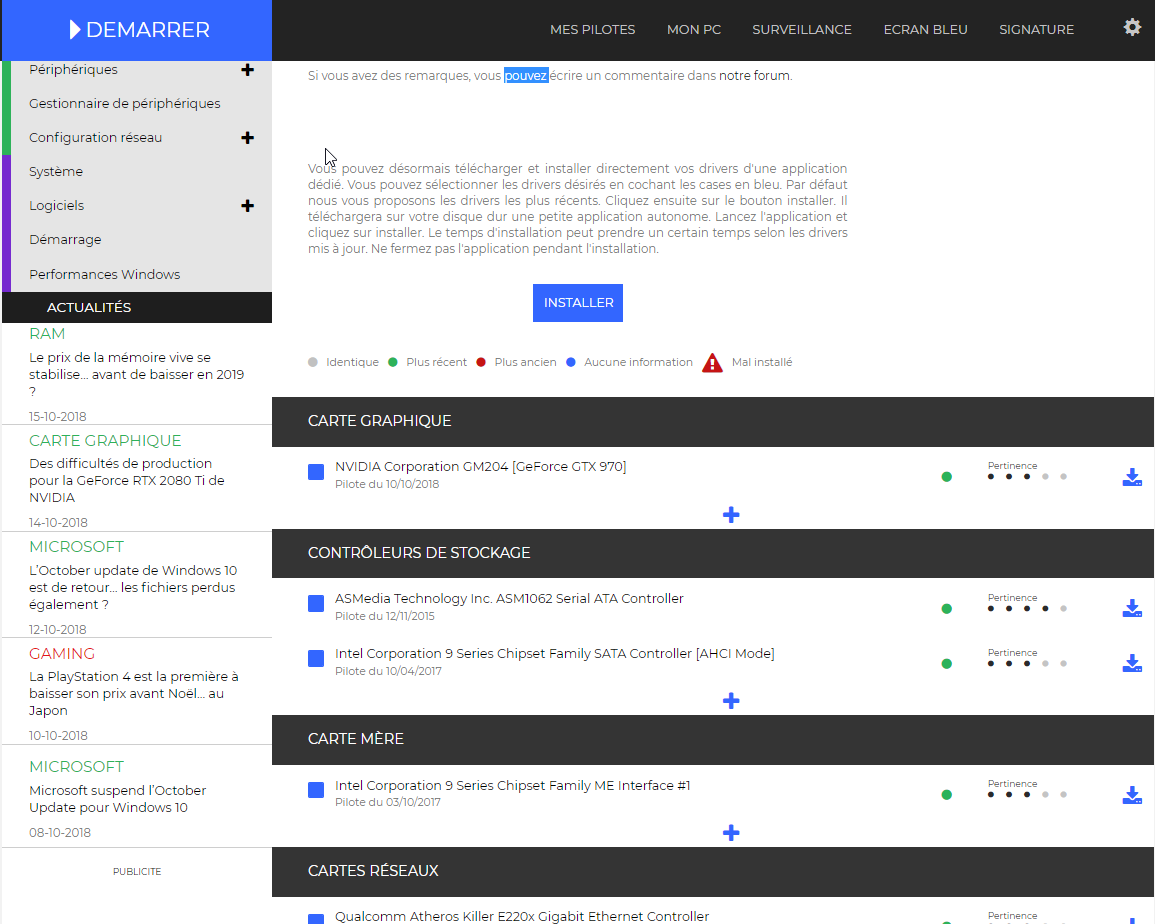The image size is (1155, 924).
Task: Click the CARTES RÉSEAUX section header
Action: (x=712, y=871)
